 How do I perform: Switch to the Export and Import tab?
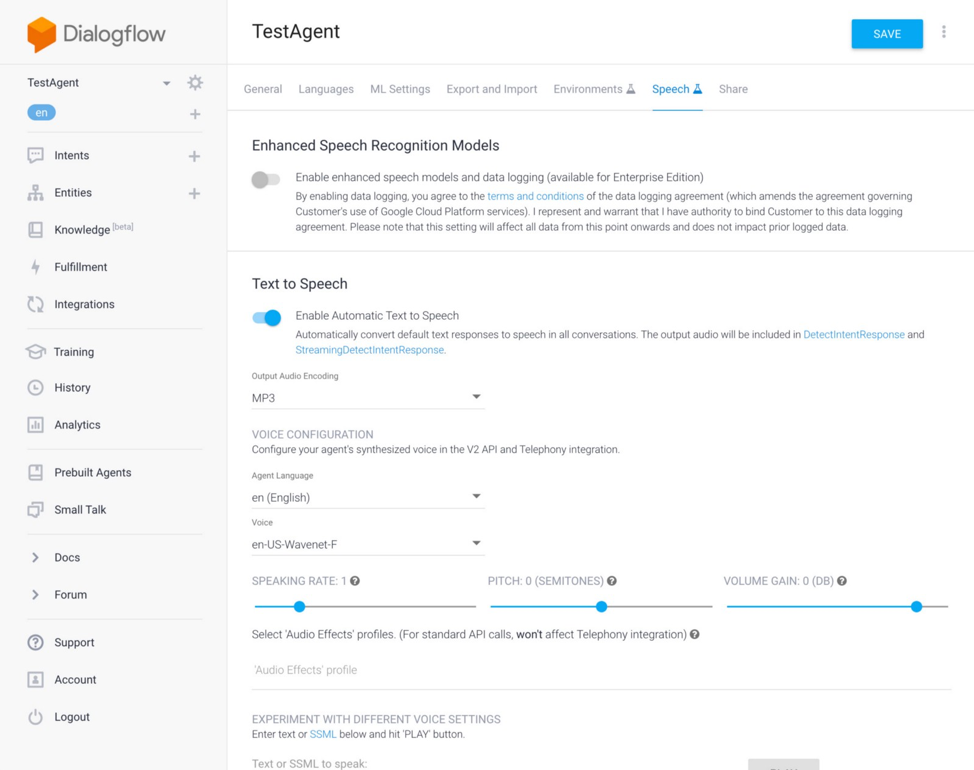[491, 89]
